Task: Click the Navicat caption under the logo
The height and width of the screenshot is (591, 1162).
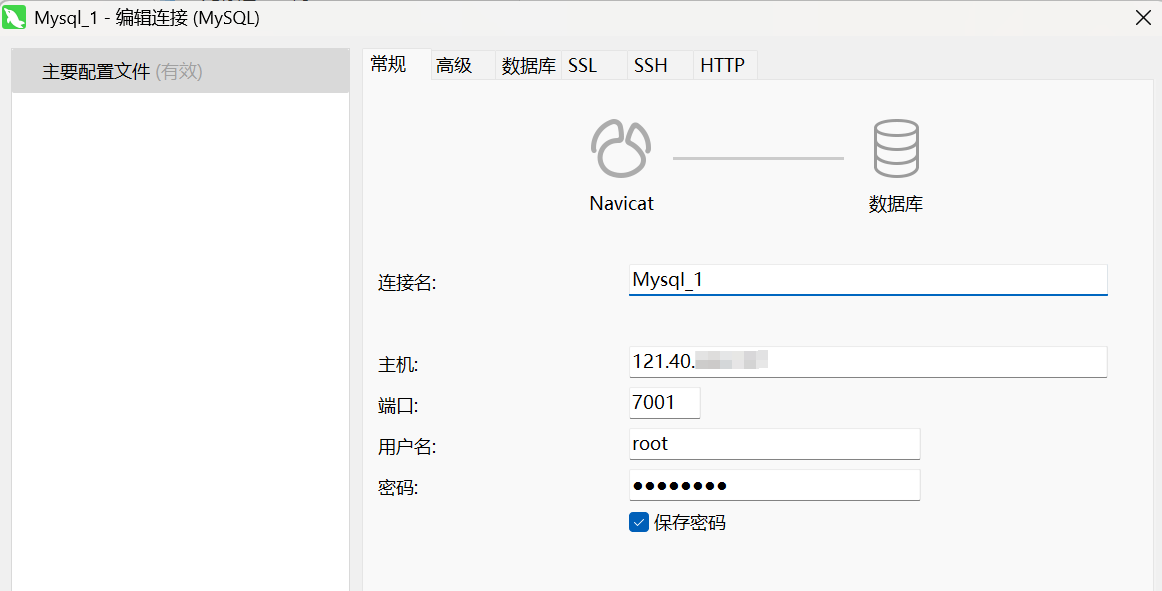Action: (x=622, y=203)
